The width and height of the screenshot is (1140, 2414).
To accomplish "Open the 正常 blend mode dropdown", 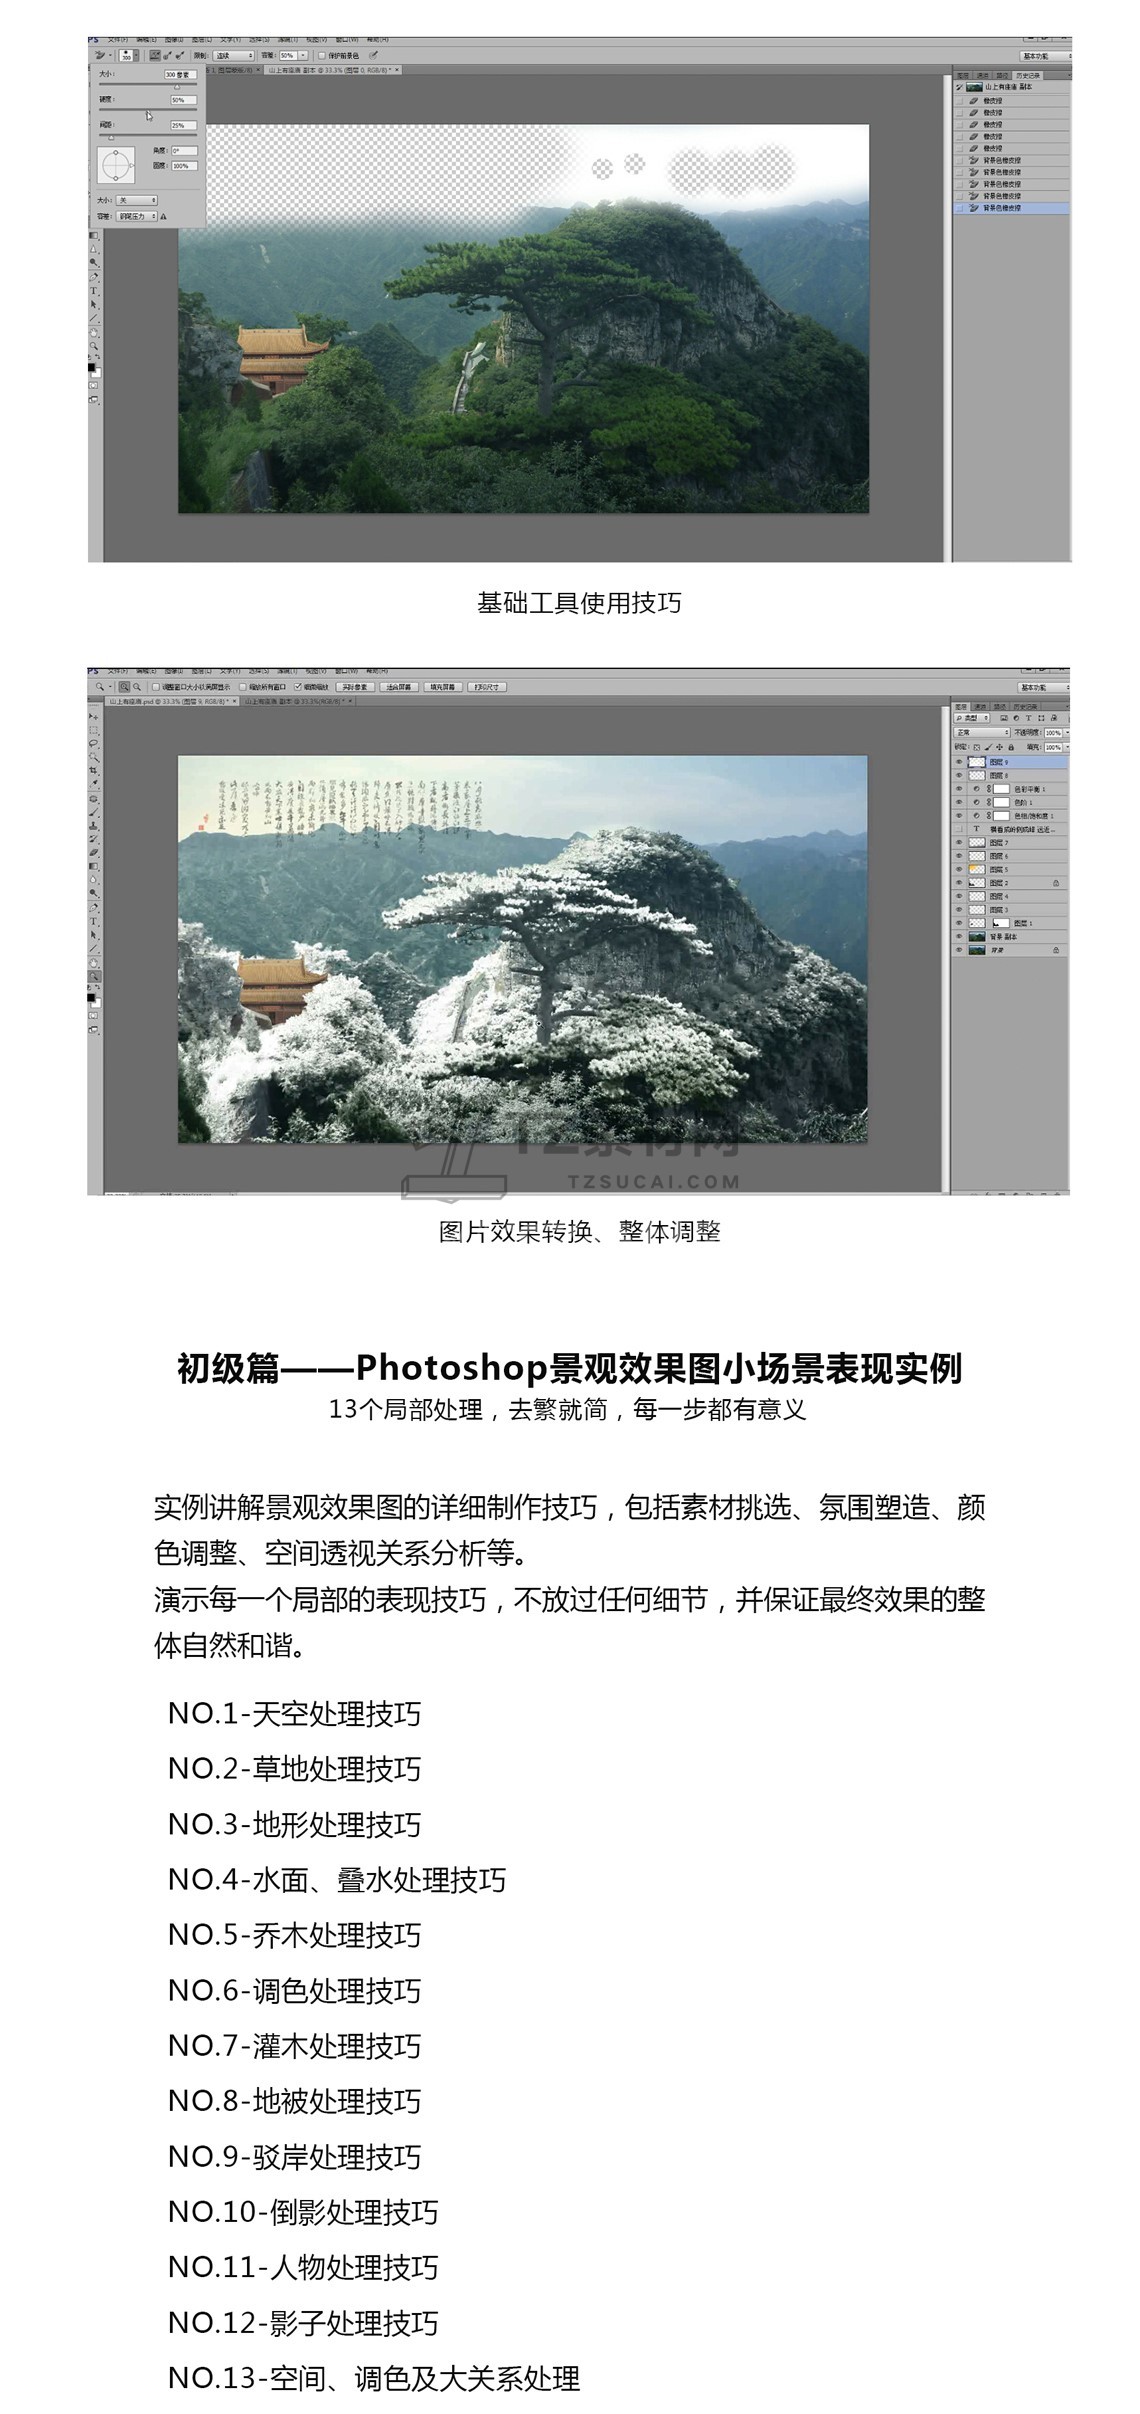I will tap(982, 732).
